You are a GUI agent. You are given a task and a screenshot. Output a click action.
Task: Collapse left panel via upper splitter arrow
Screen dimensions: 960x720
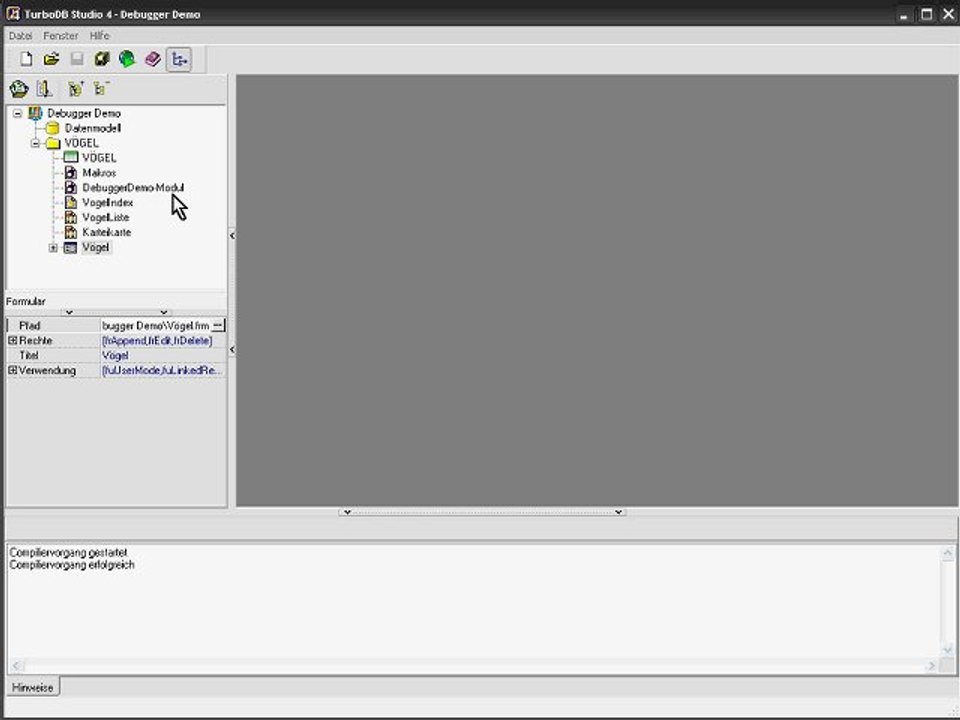232,235
